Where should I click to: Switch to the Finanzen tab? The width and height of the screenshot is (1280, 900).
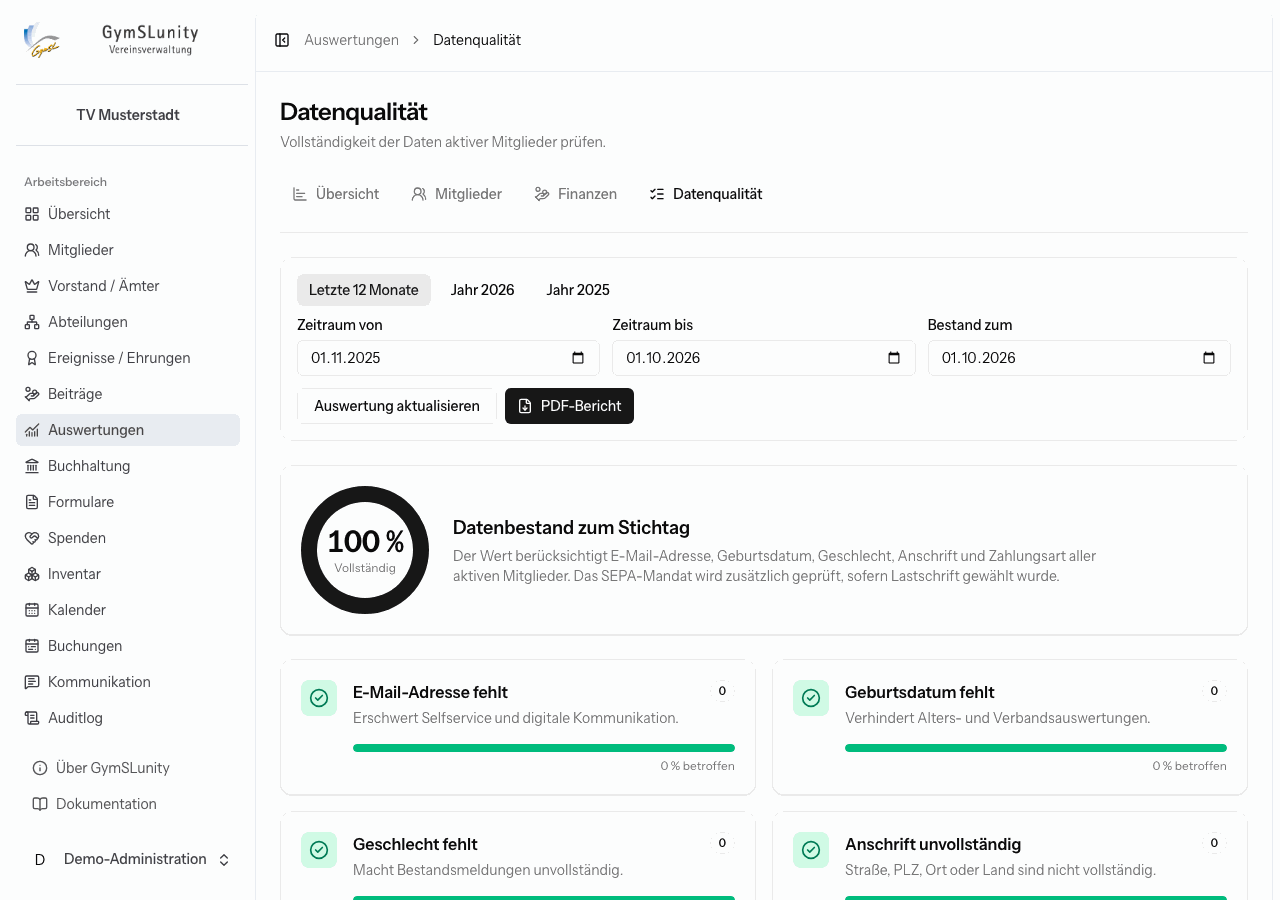tap(575, 194)
